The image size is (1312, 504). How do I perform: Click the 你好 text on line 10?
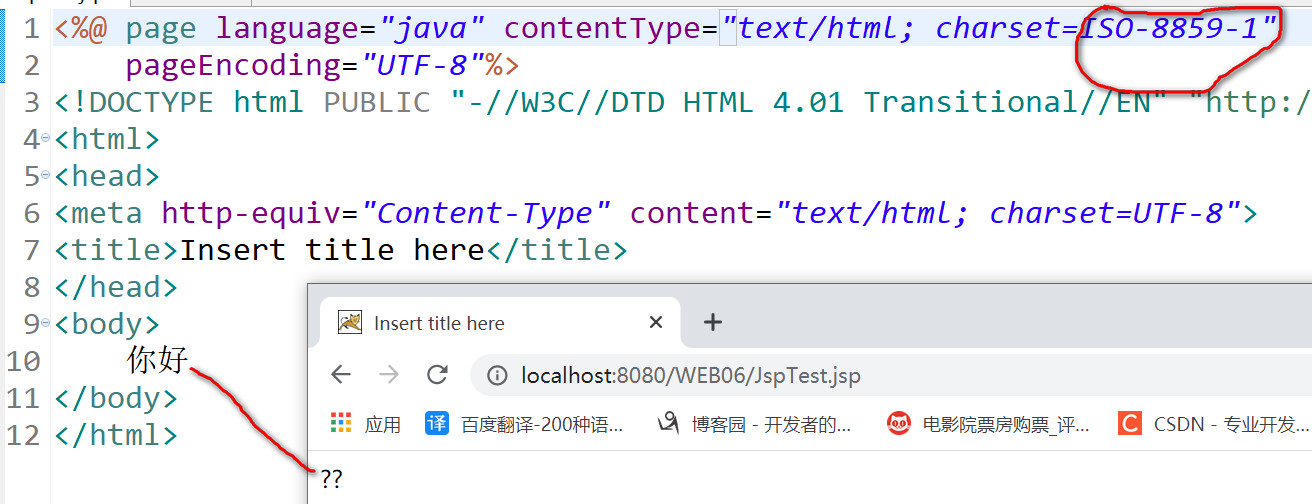click(157, 360)
